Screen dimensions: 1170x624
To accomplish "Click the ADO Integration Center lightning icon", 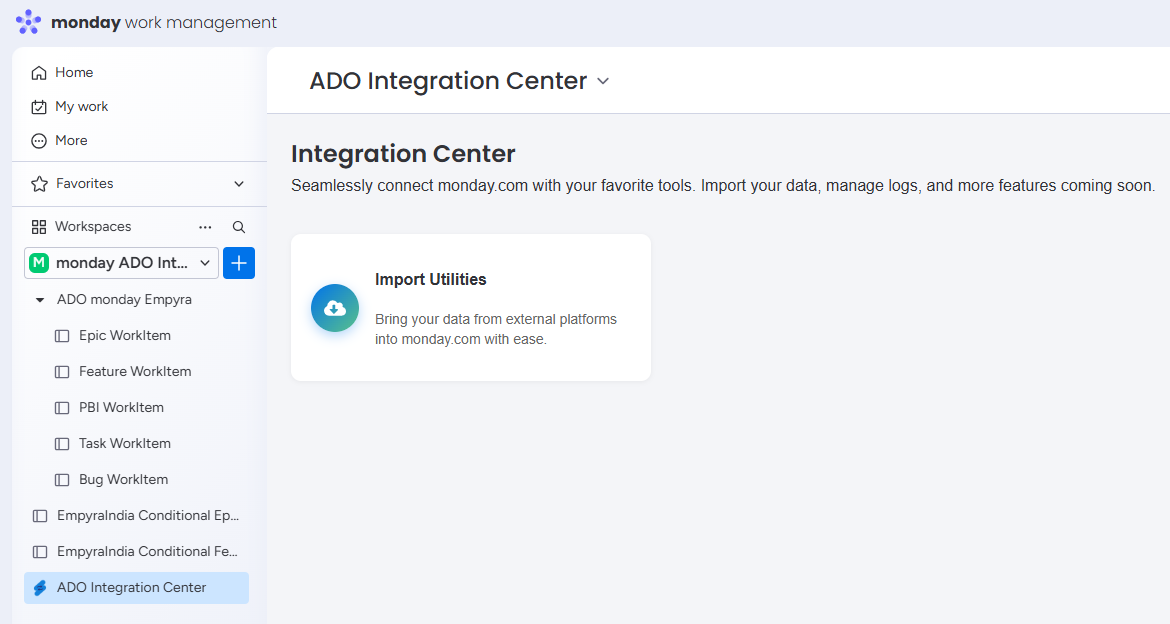I will [40, 588].
